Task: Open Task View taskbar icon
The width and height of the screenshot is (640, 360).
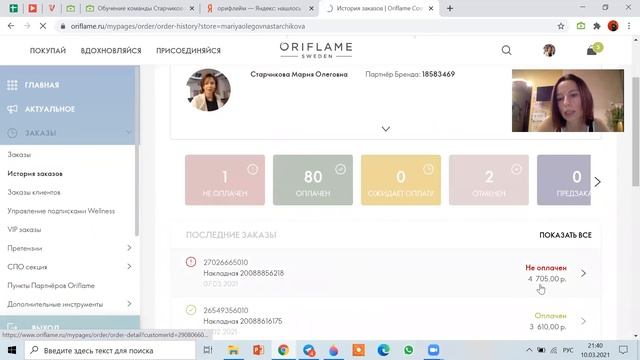Action: point(208,350)
